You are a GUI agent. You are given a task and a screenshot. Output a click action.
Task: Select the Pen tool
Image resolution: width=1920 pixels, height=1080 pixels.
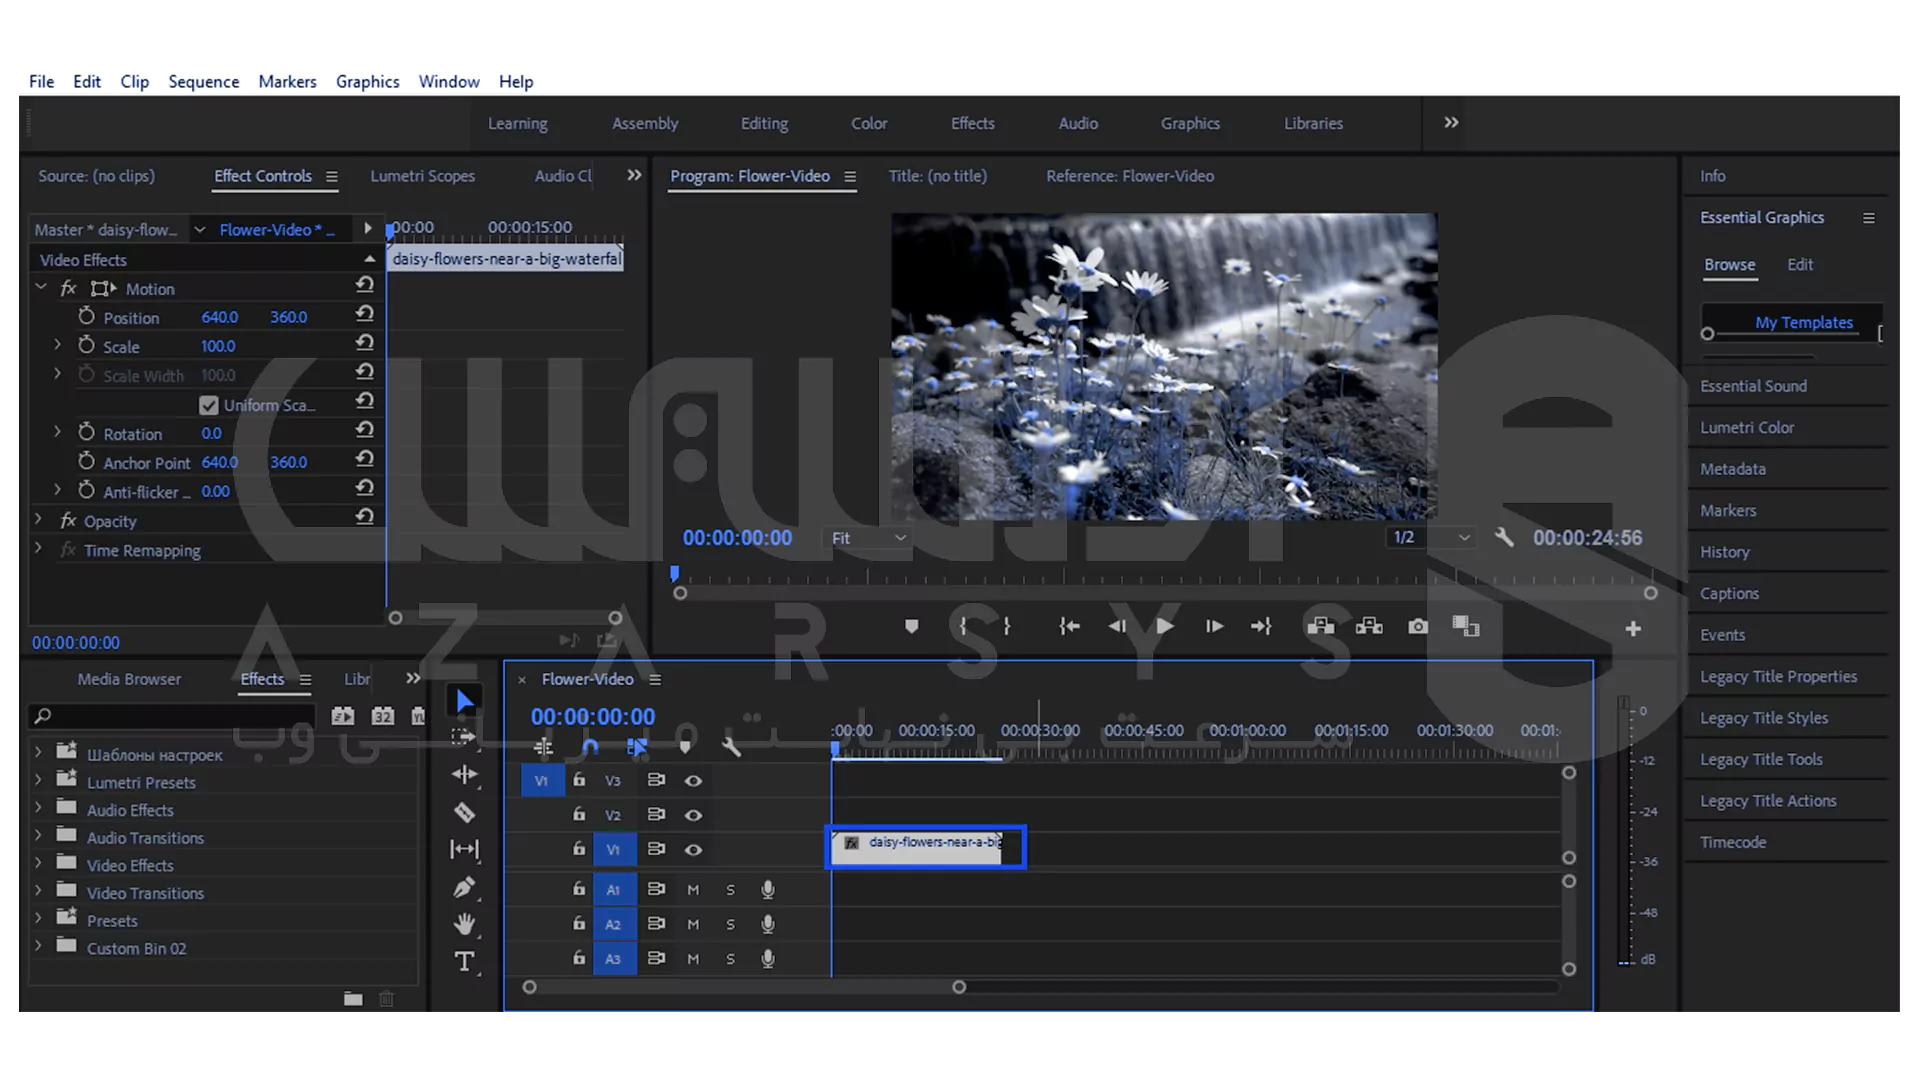464,887
